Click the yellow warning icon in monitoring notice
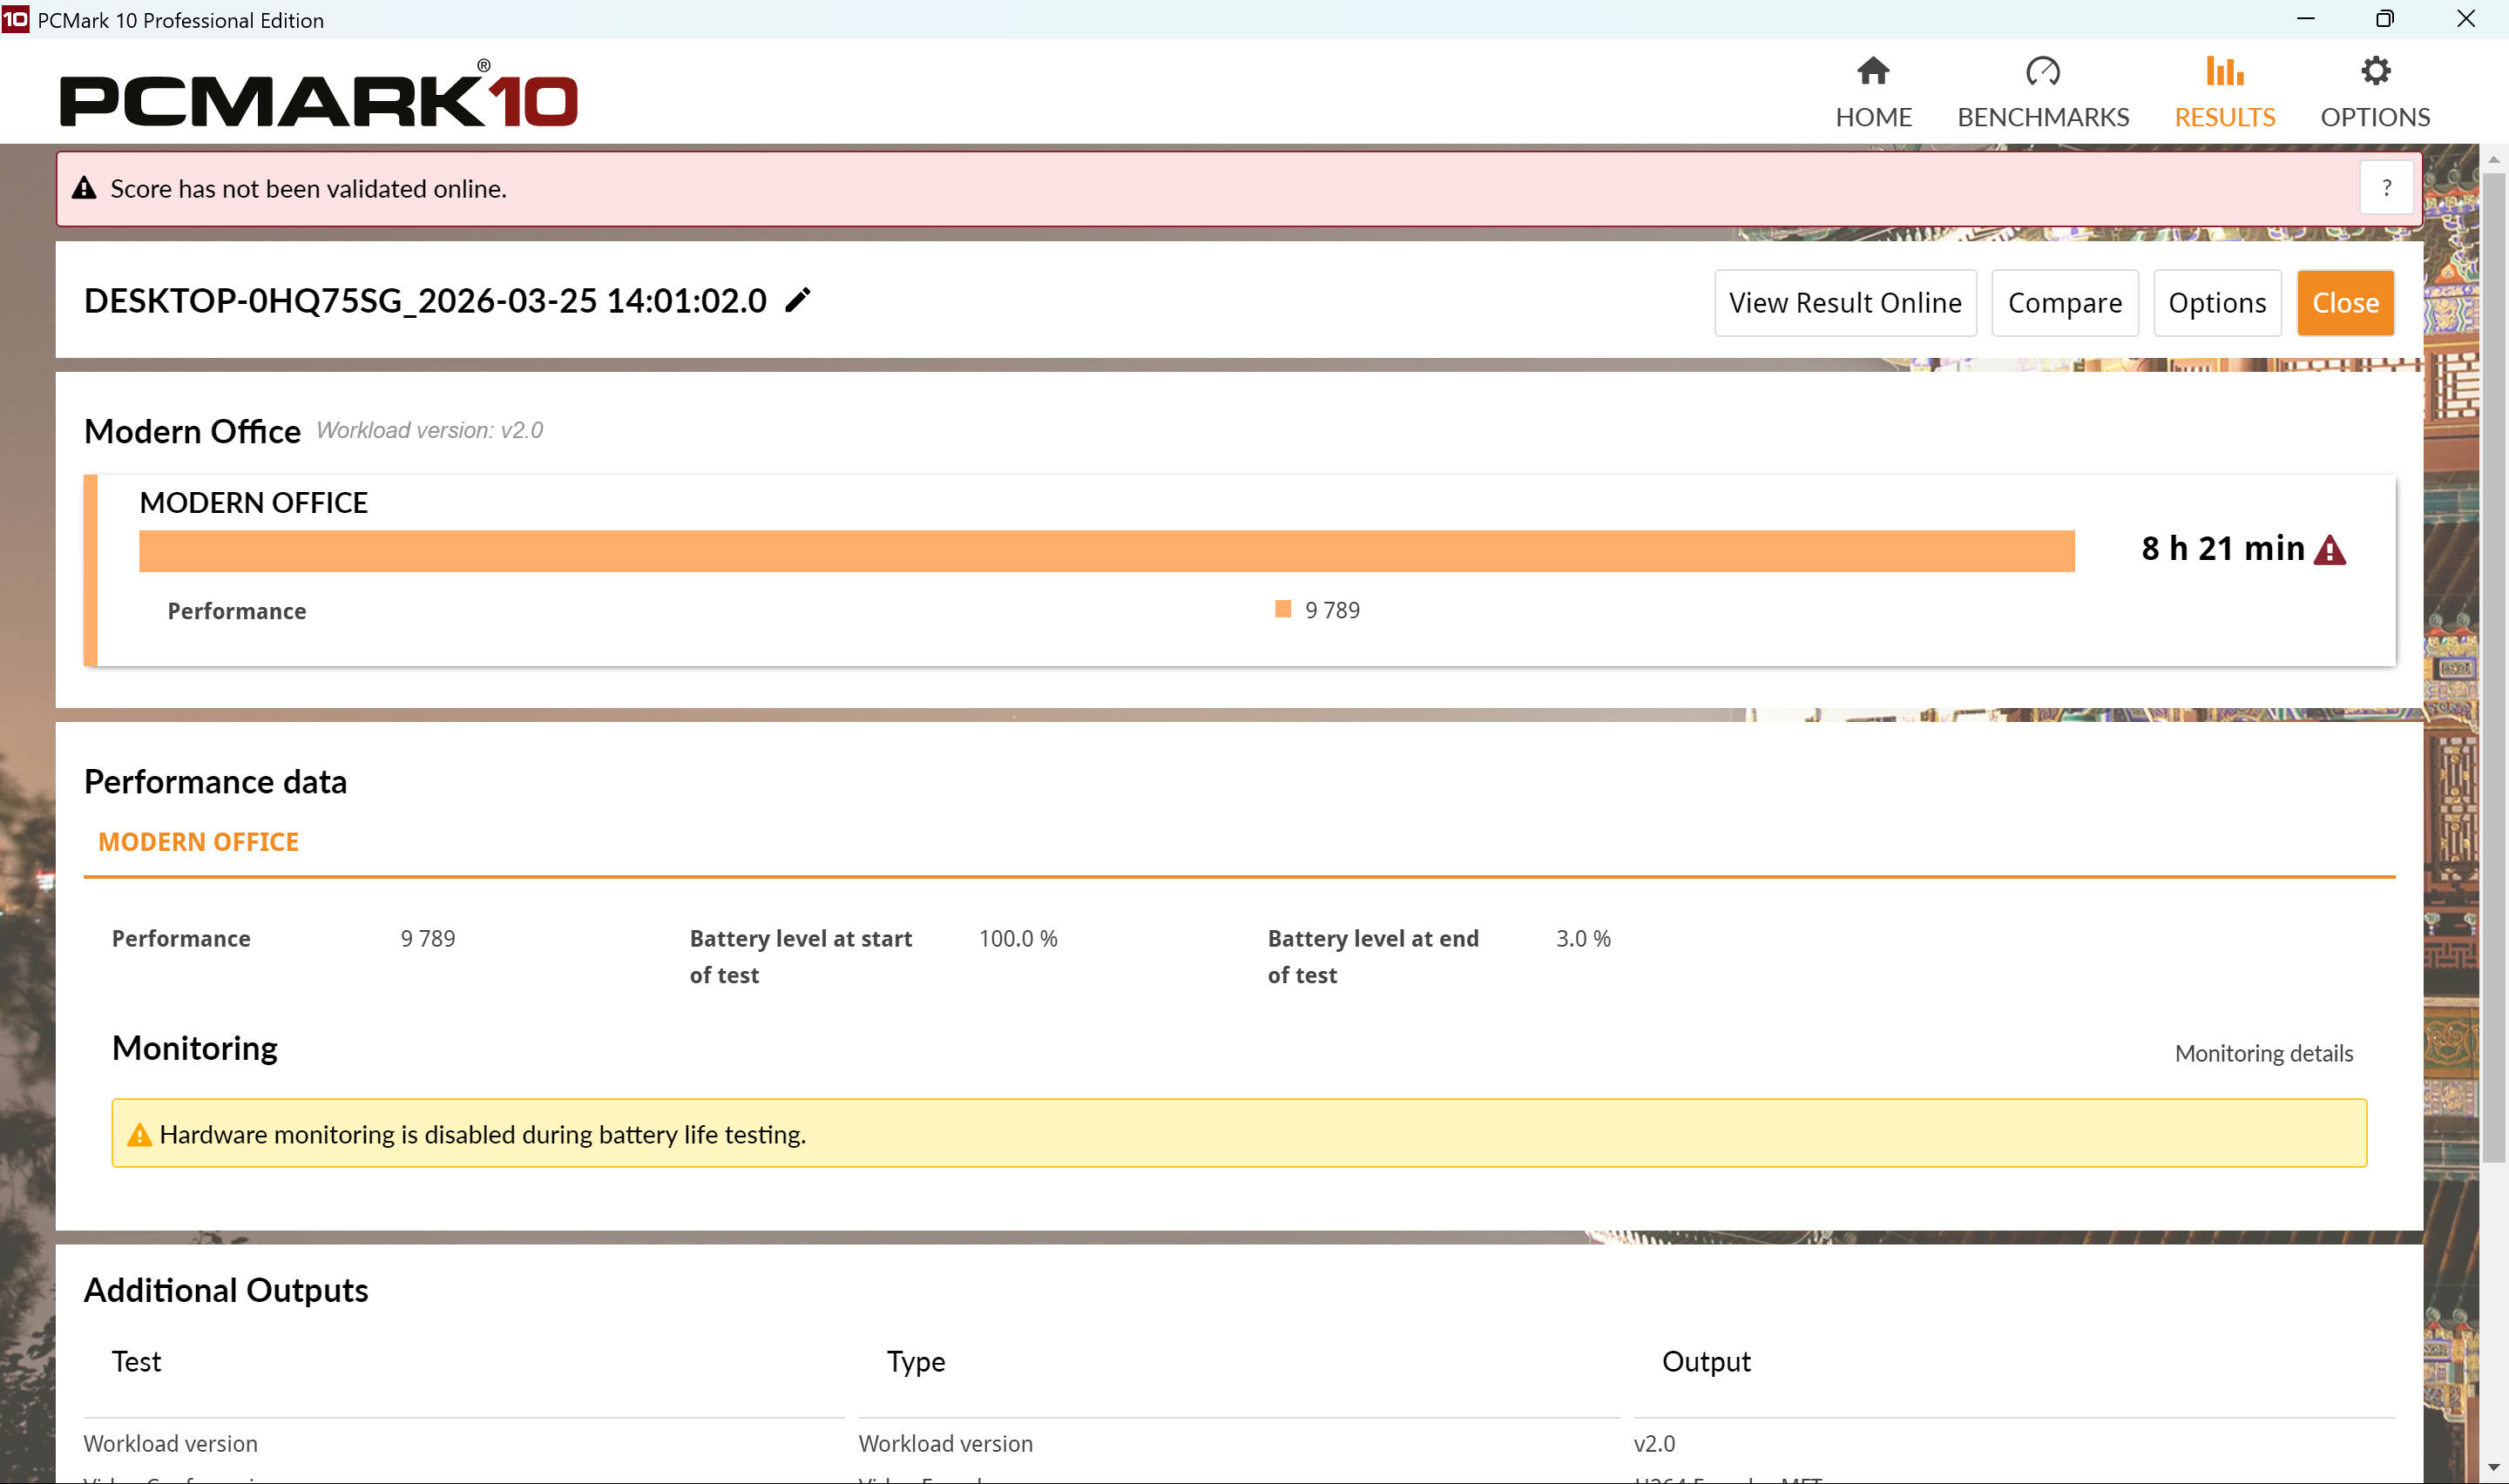Screen dimensions: 2509x1484 139,1134
